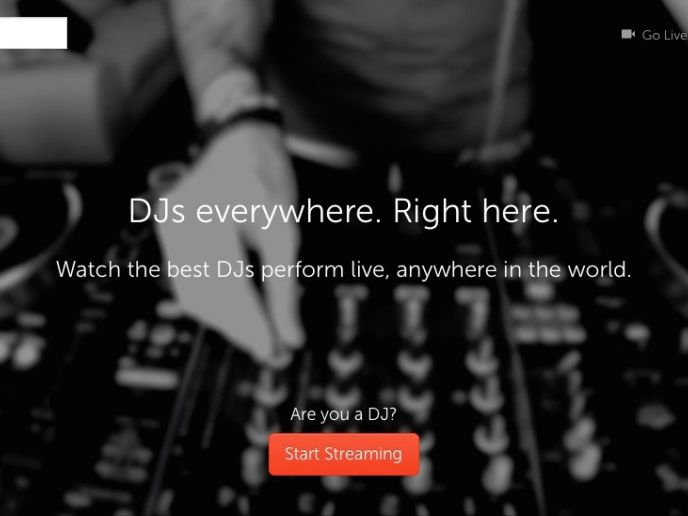Image resolution: width=688 pixels, height=516 pixels.
Task: Click the dark wristband on DJ's wrist
Action: pyautogui.click(x=239, y=121)
